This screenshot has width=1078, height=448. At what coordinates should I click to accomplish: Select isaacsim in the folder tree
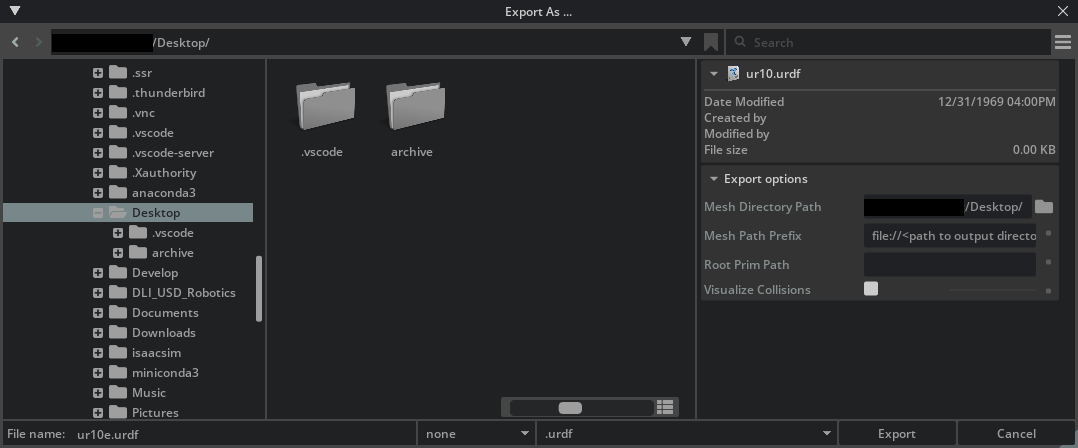click(156, 353)
